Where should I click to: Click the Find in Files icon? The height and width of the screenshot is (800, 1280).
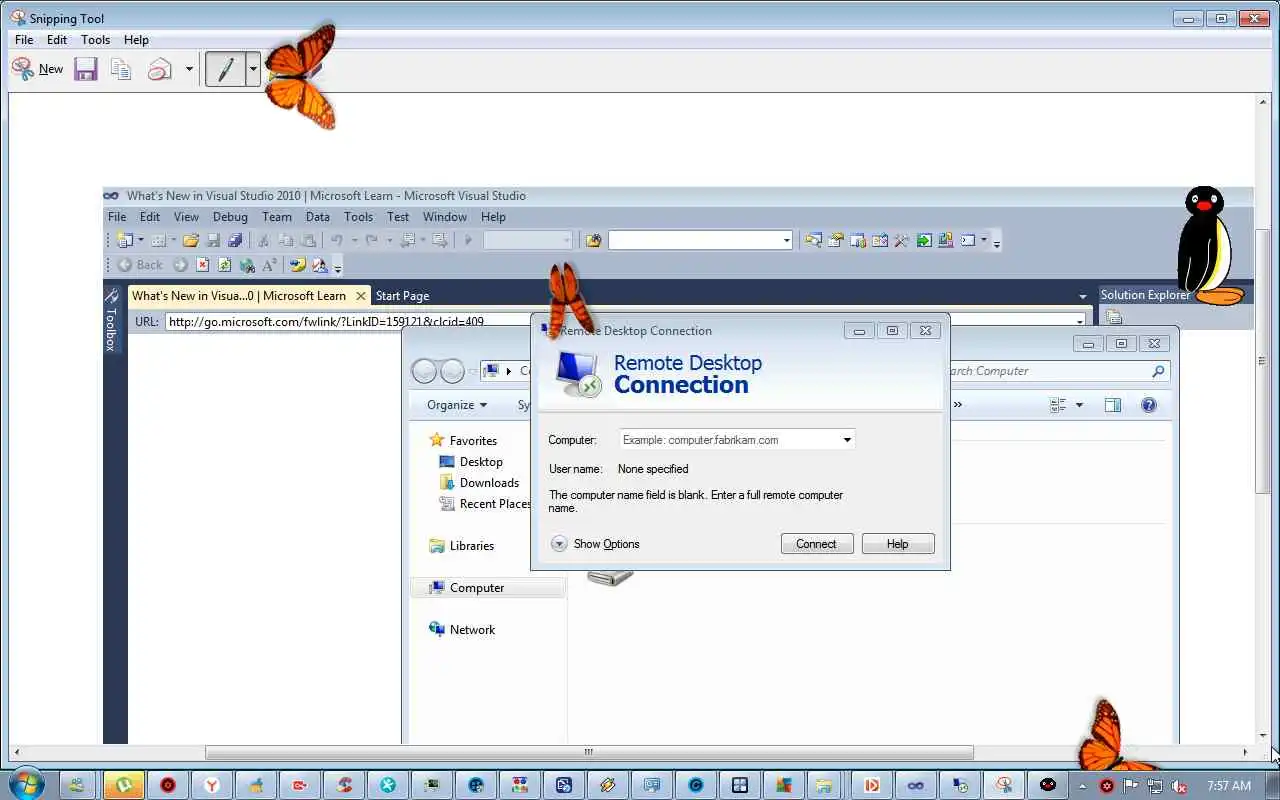pyautogui.click(x=593, y=240)
